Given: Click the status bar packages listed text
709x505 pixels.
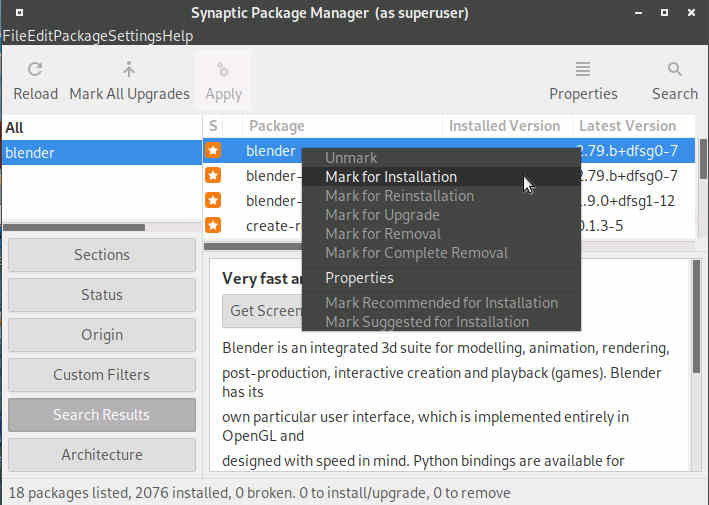Looking at the screenshot, I should tap(260, 492).
